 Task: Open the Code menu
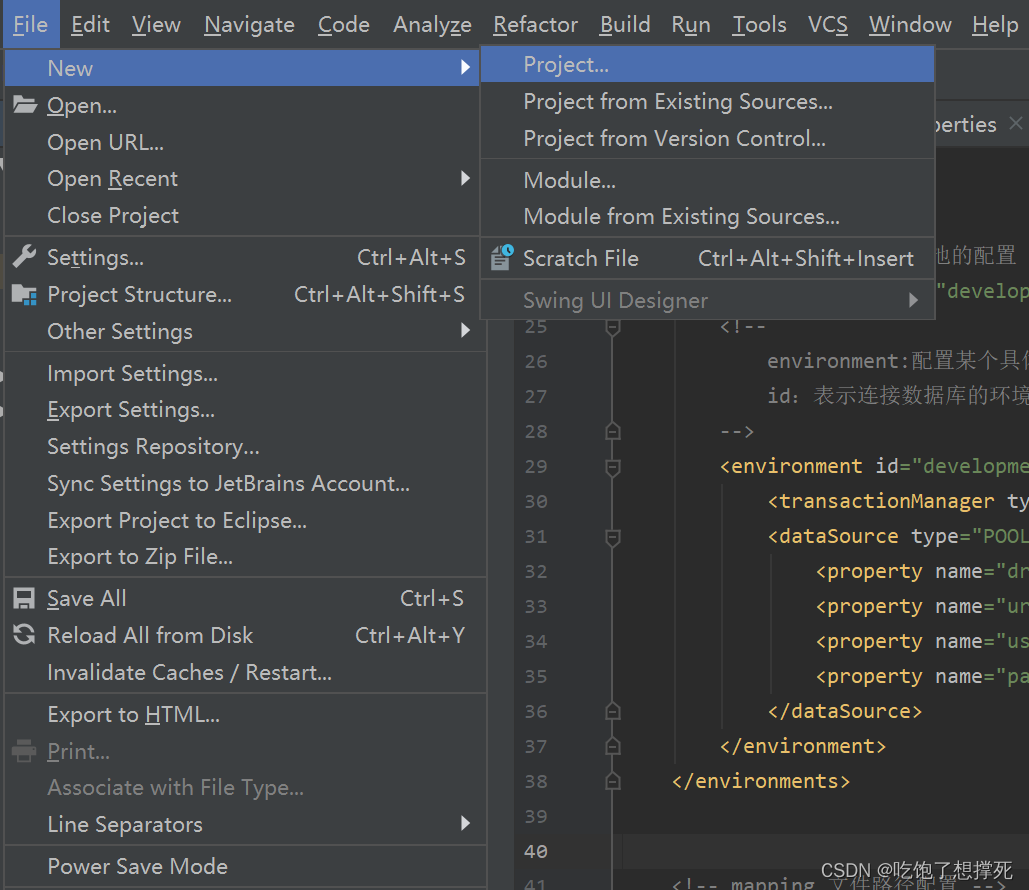[x=344, y=24]
